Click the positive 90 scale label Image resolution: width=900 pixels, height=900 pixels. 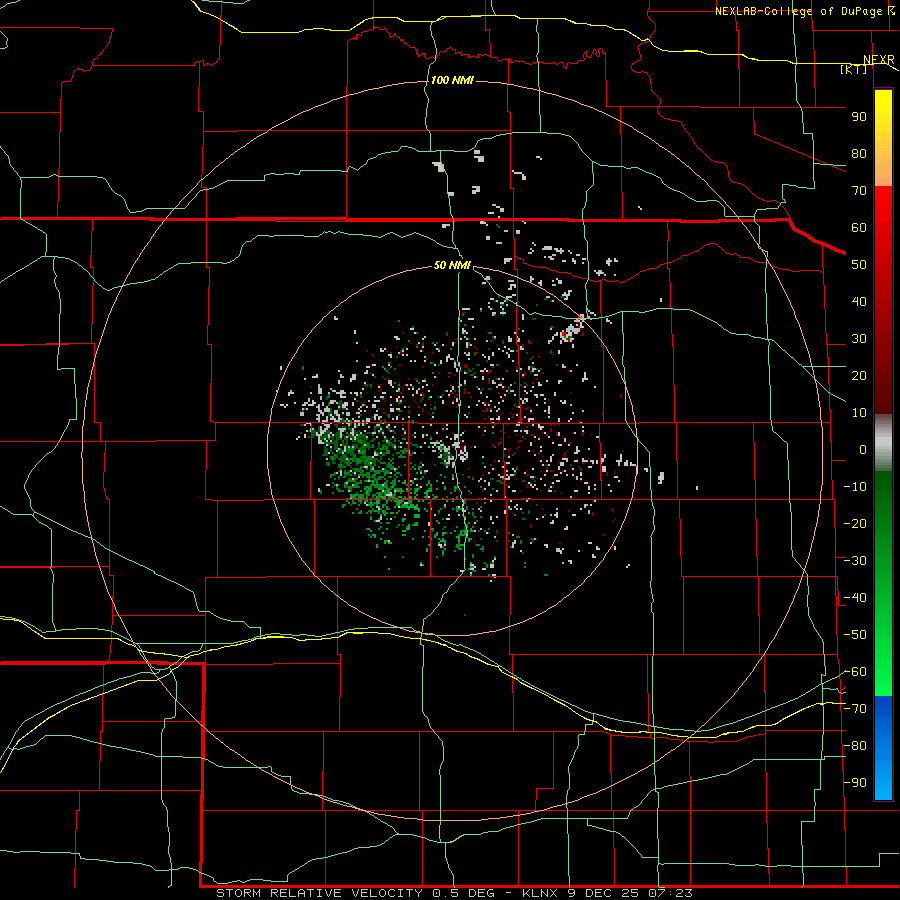click(859, 117)
